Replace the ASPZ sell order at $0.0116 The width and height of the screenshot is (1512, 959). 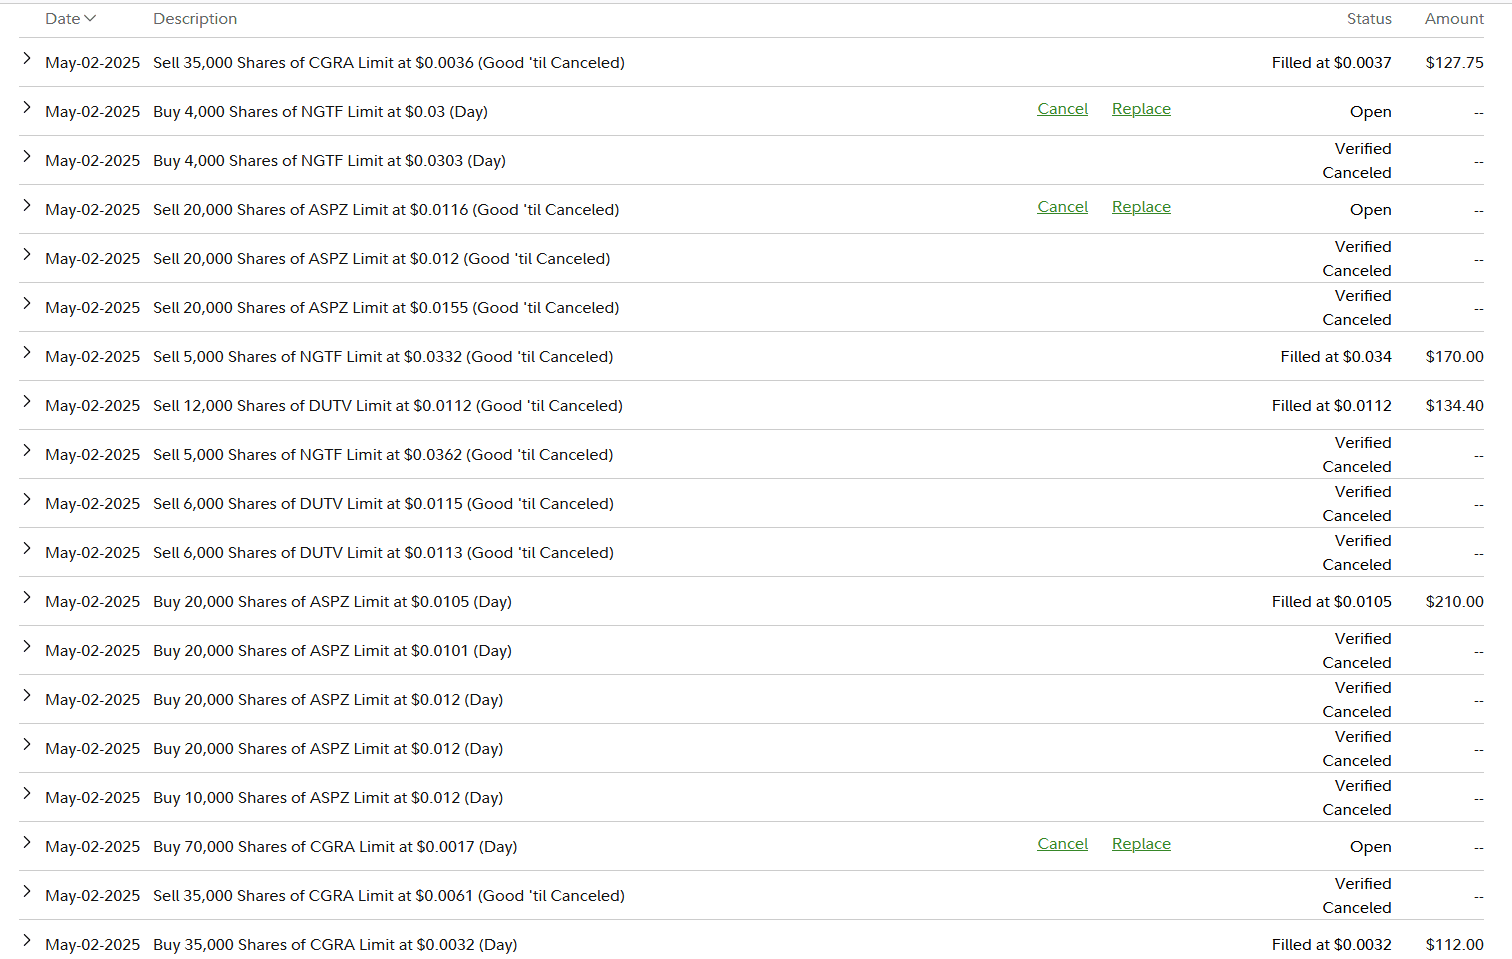[x=1141, y=207]
